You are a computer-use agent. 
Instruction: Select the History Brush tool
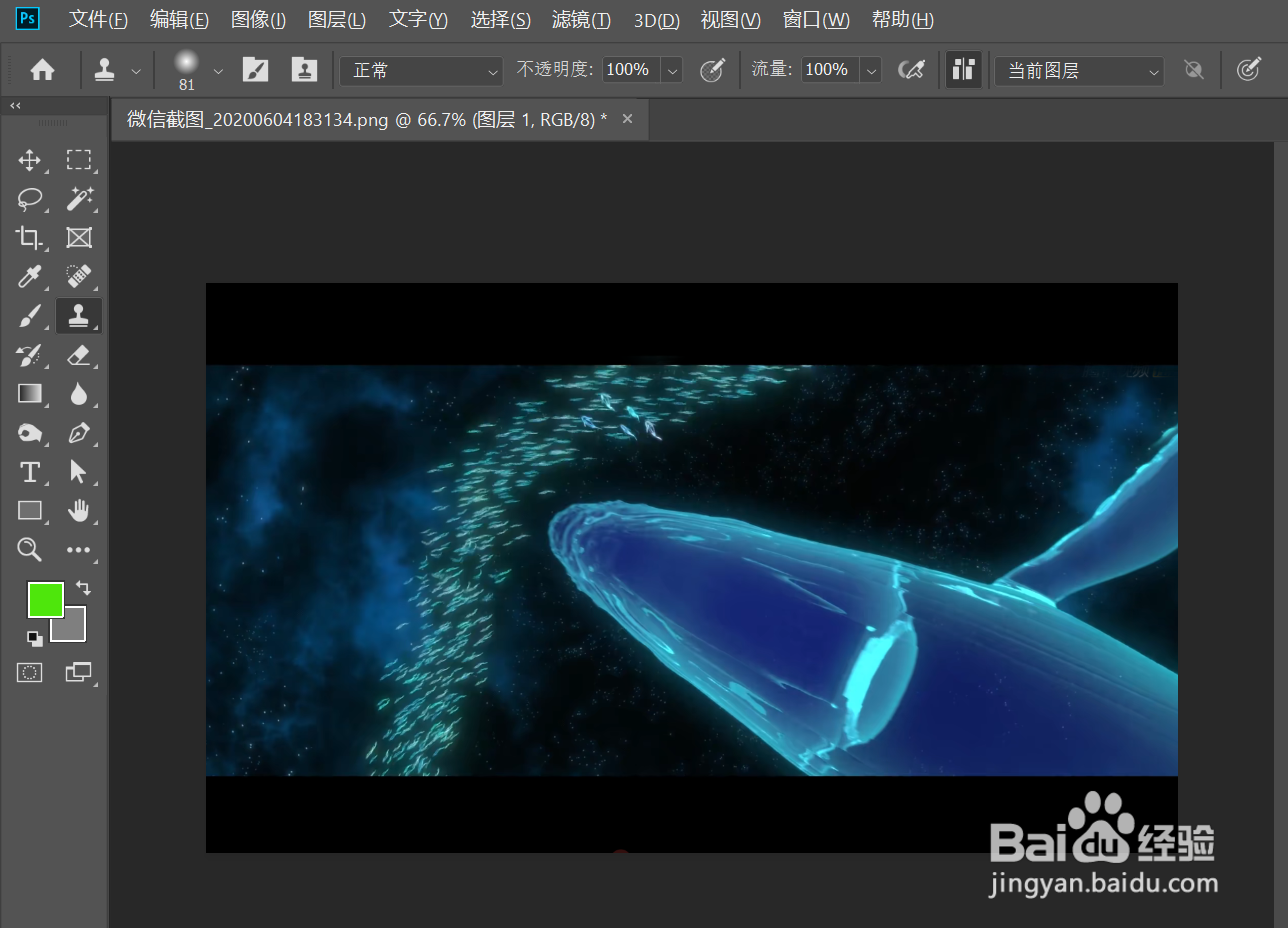(x=30, y=355)
